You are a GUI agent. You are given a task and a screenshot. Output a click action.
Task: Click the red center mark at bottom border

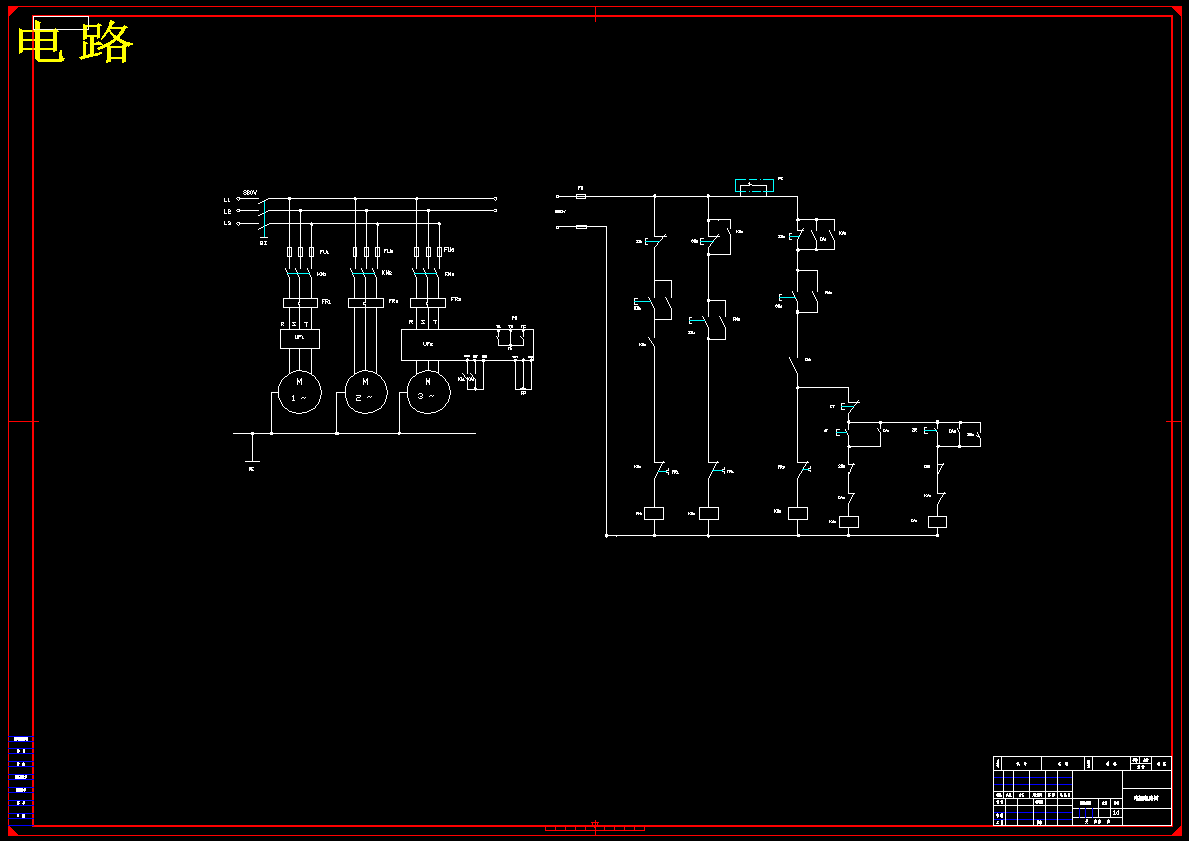coord(595,827)
